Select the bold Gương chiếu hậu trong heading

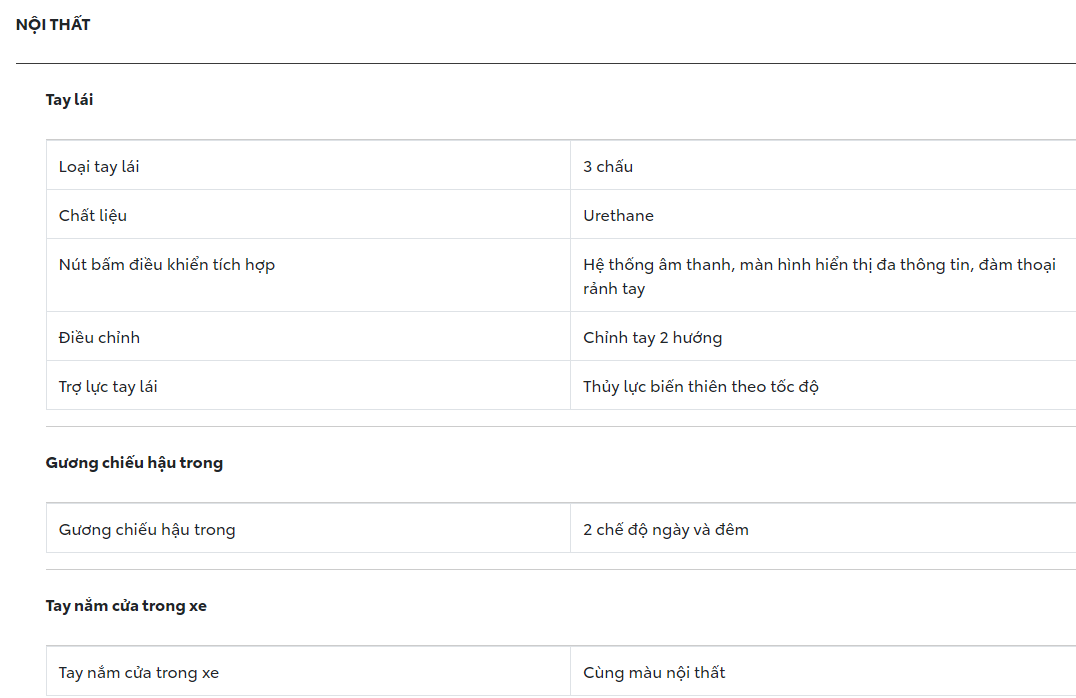coord(134,463)
